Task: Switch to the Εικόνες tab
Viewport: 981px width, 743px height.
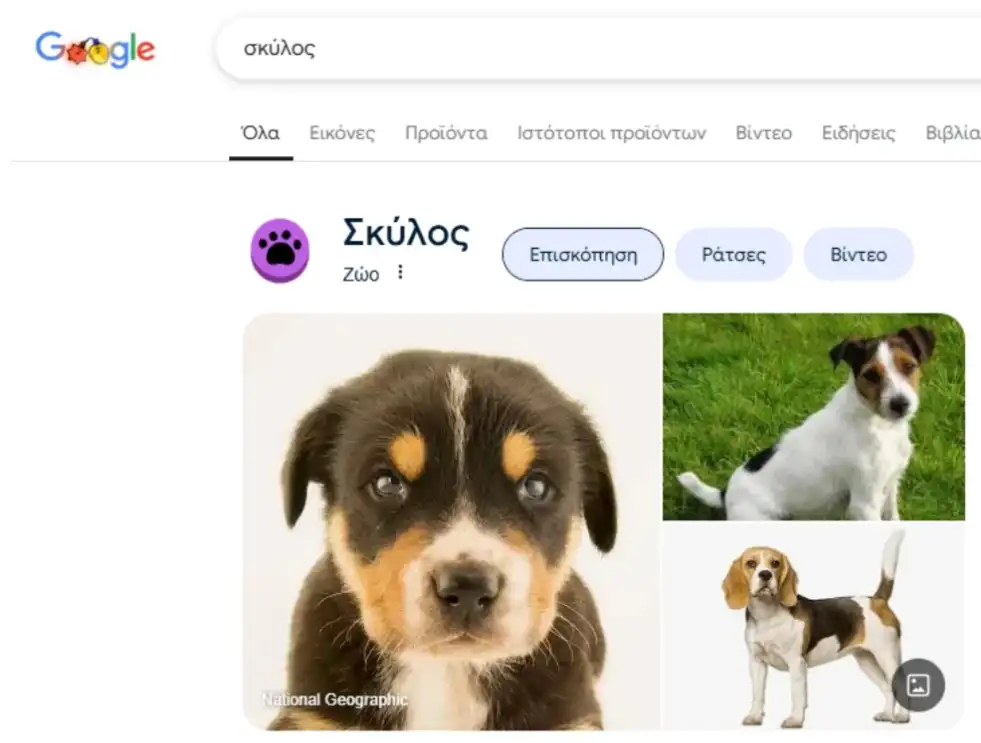Action: 342,133
